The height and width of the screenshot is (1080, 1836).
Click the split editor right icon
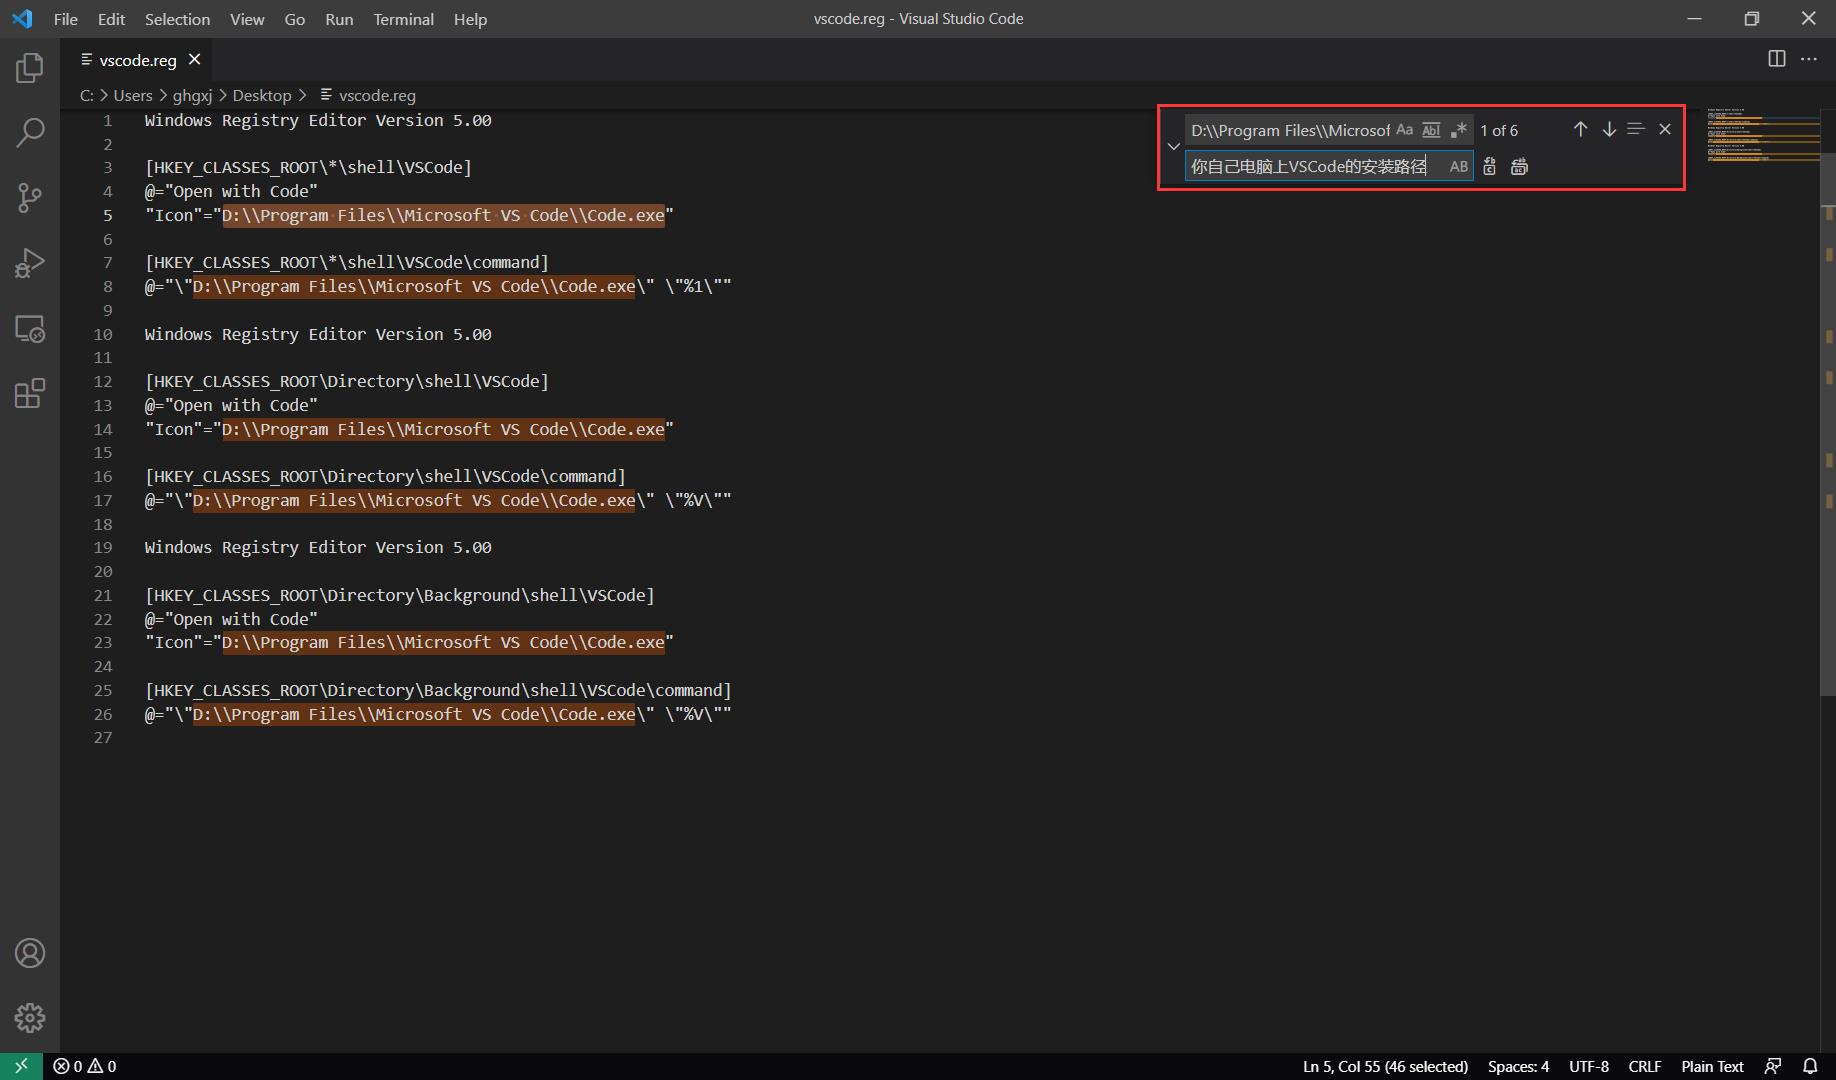(1777, 59)
